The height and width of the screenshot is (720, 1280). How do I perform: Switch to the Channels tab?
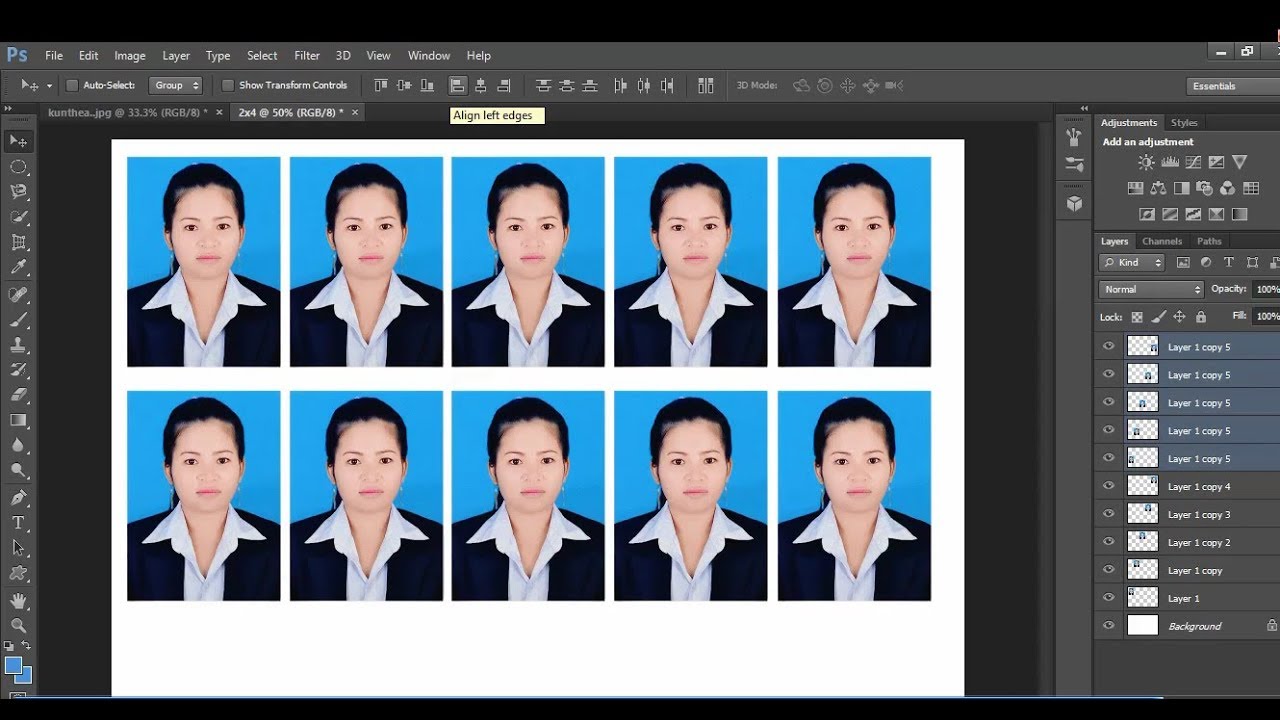click(x=1162, y=241)
